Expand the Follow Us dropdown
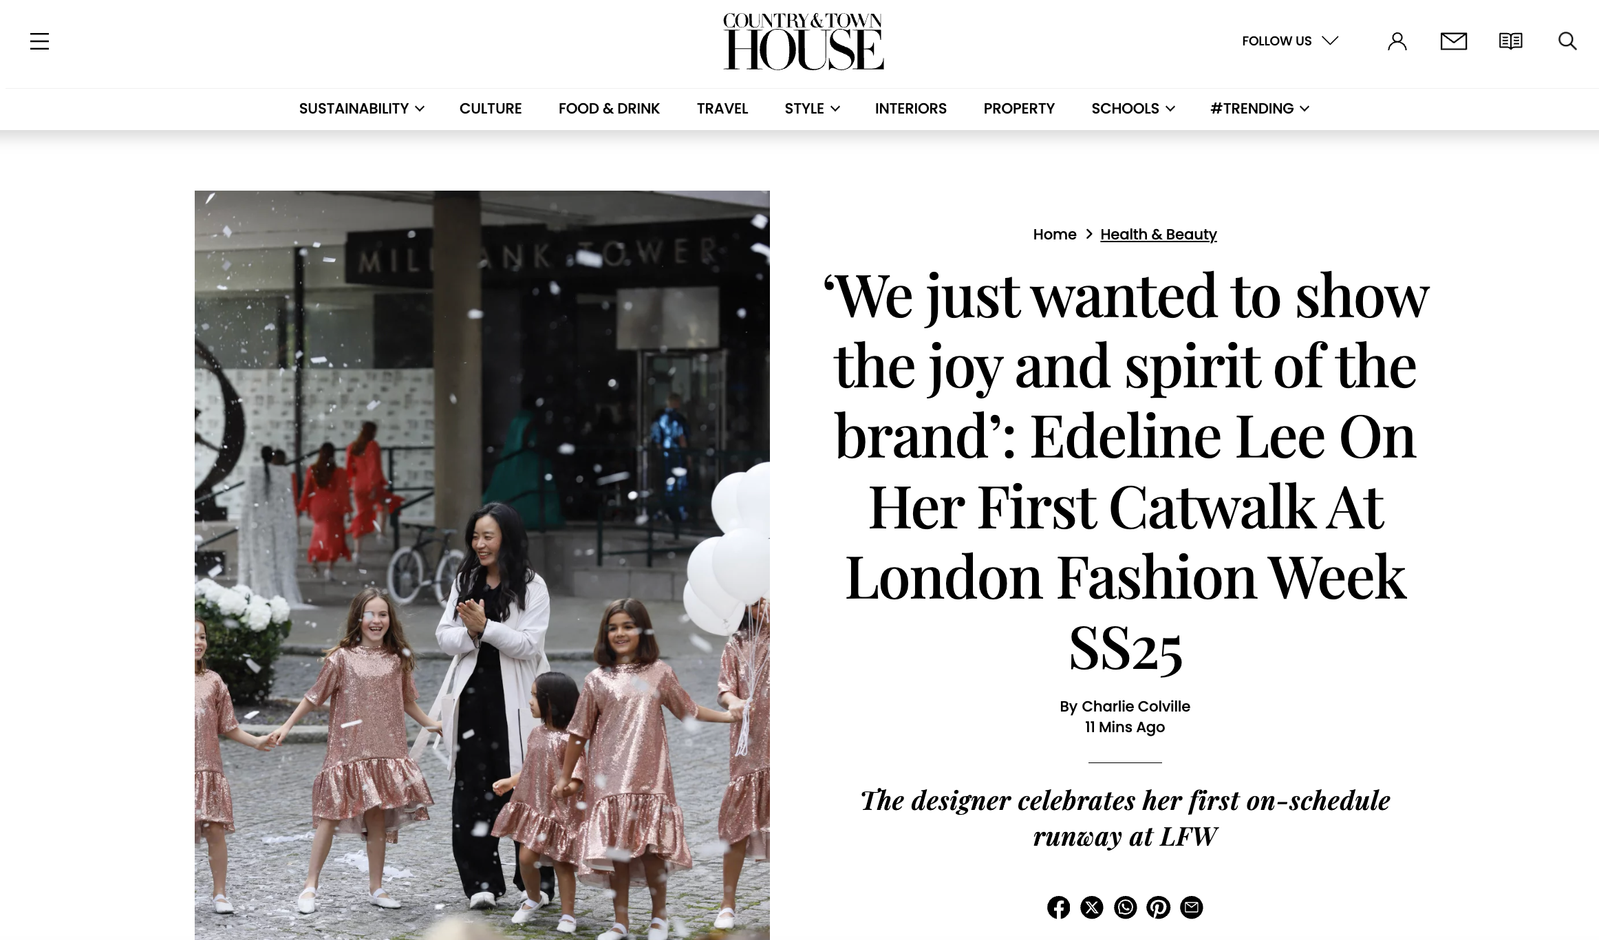Viewport: 1599px width, 940px height. click(x=1290, y=41)
